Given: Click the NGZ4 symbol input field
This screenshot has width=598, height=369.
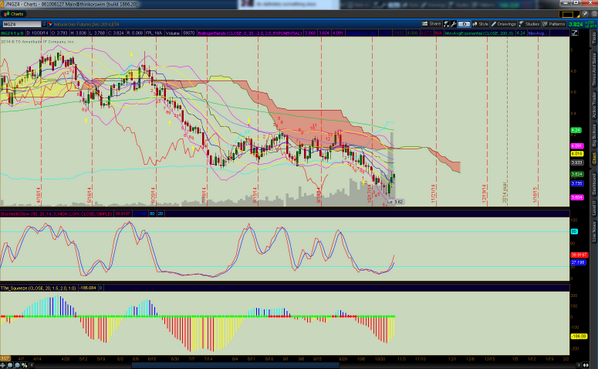Looking at the screenshot, I should click(x=21, y=24).
